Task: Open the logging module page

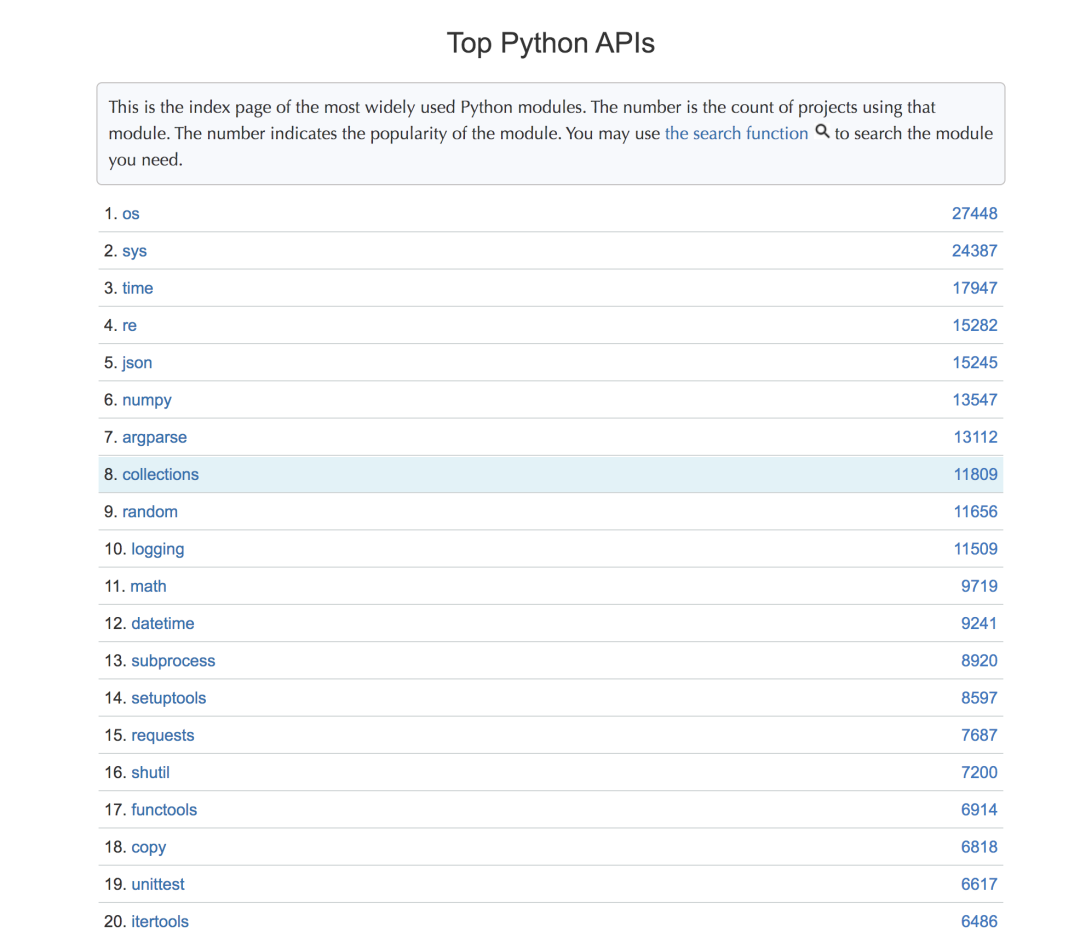Action: coord(157,548)
